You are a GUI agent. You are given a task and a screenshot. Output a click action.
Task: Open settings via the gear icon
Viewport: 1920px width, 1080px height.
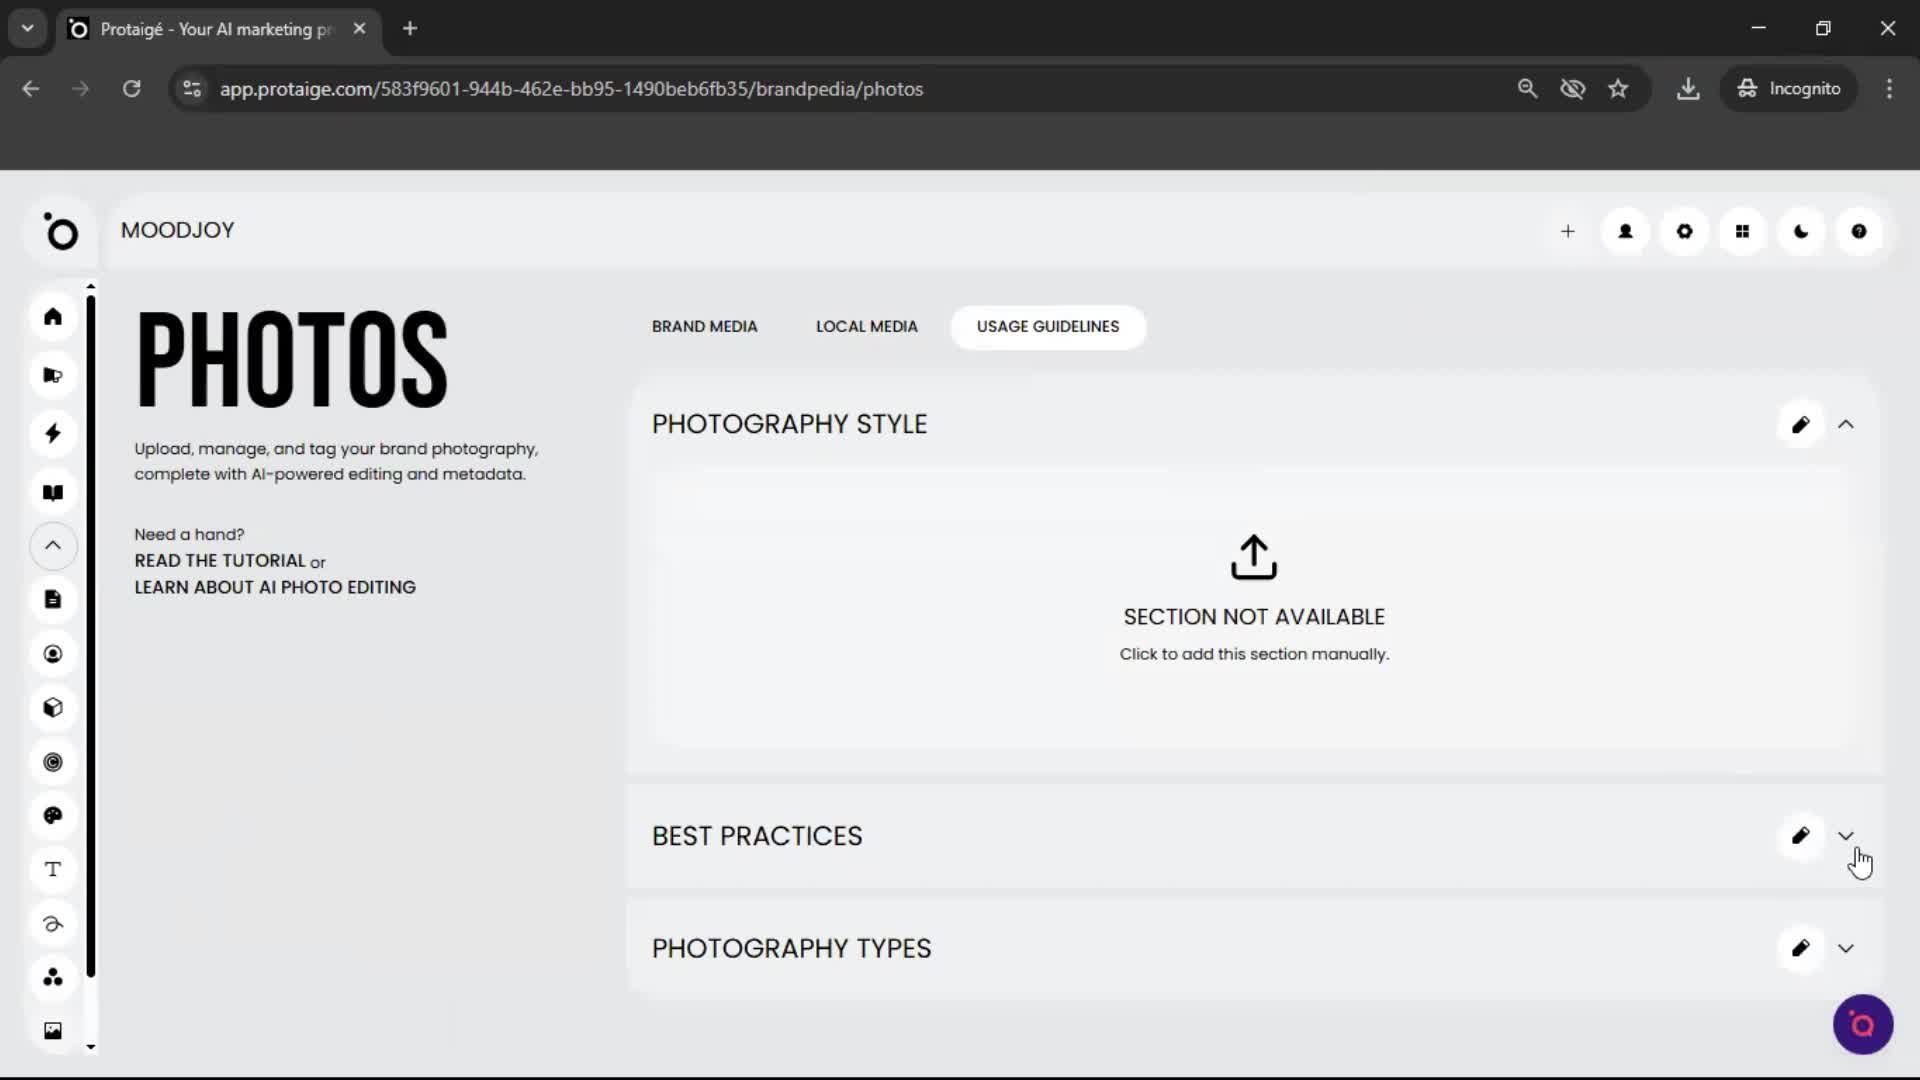pos(1684,231)
